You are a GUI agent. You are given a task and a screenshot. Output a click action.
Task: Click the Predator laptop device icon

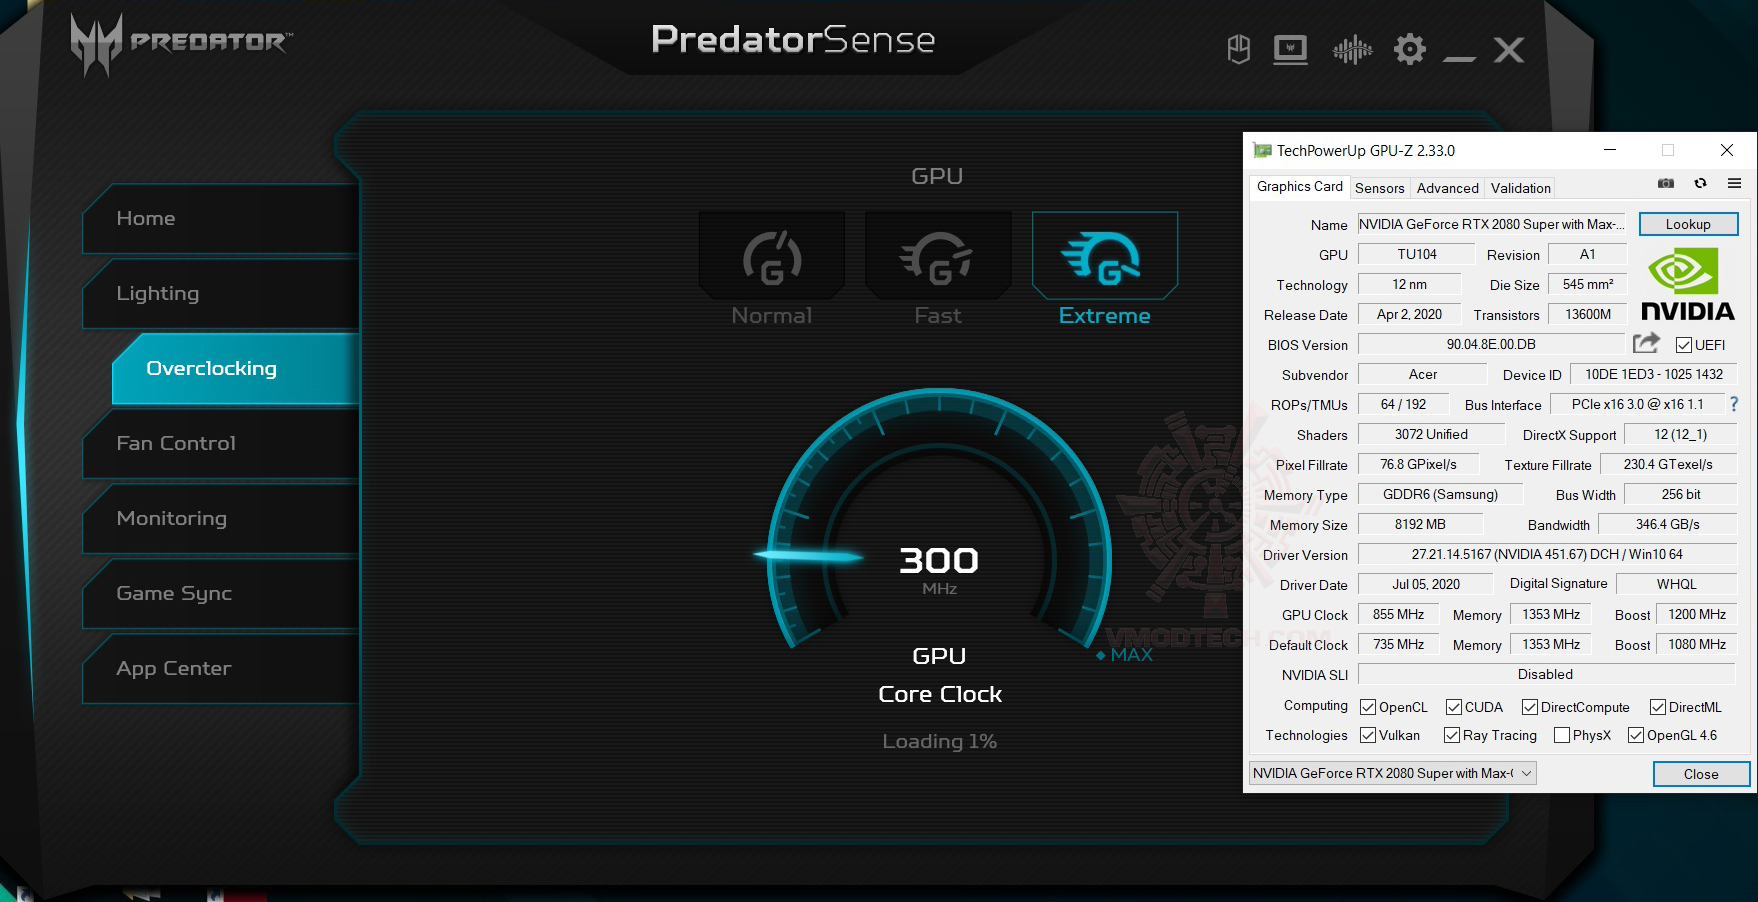pos(1290,49)
